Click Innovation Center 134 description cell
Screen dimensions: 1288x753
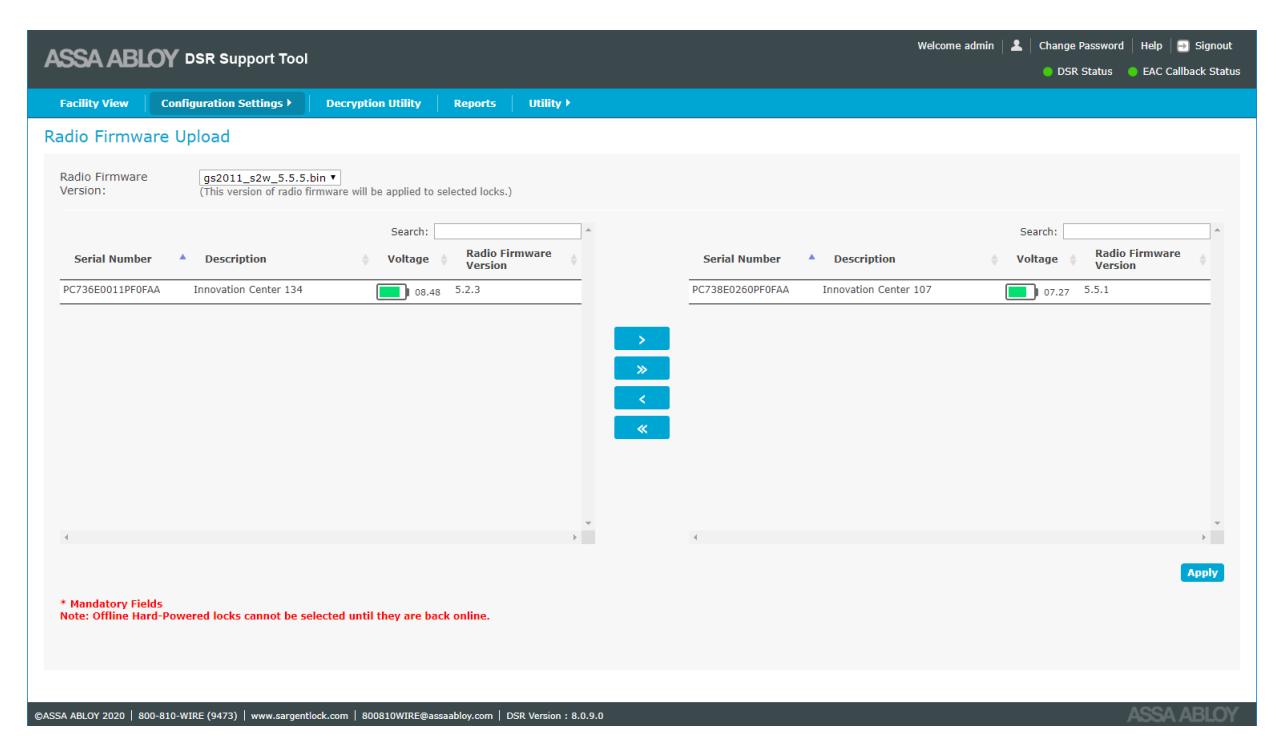(x=248, y=290)
